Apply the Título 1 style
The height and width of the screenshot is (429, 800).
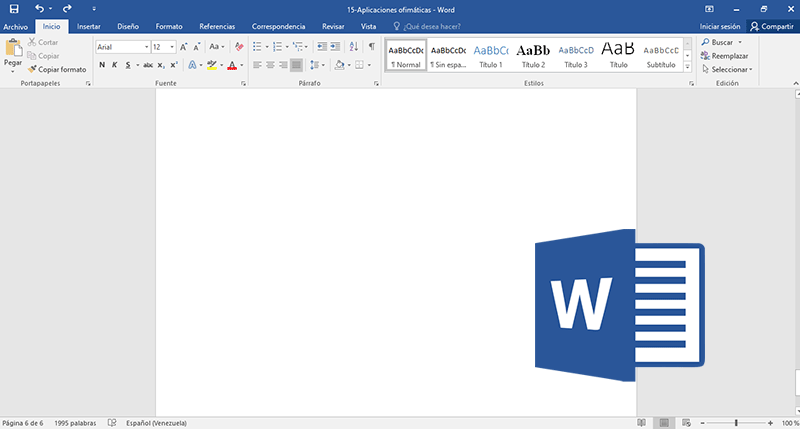(491, 55)
